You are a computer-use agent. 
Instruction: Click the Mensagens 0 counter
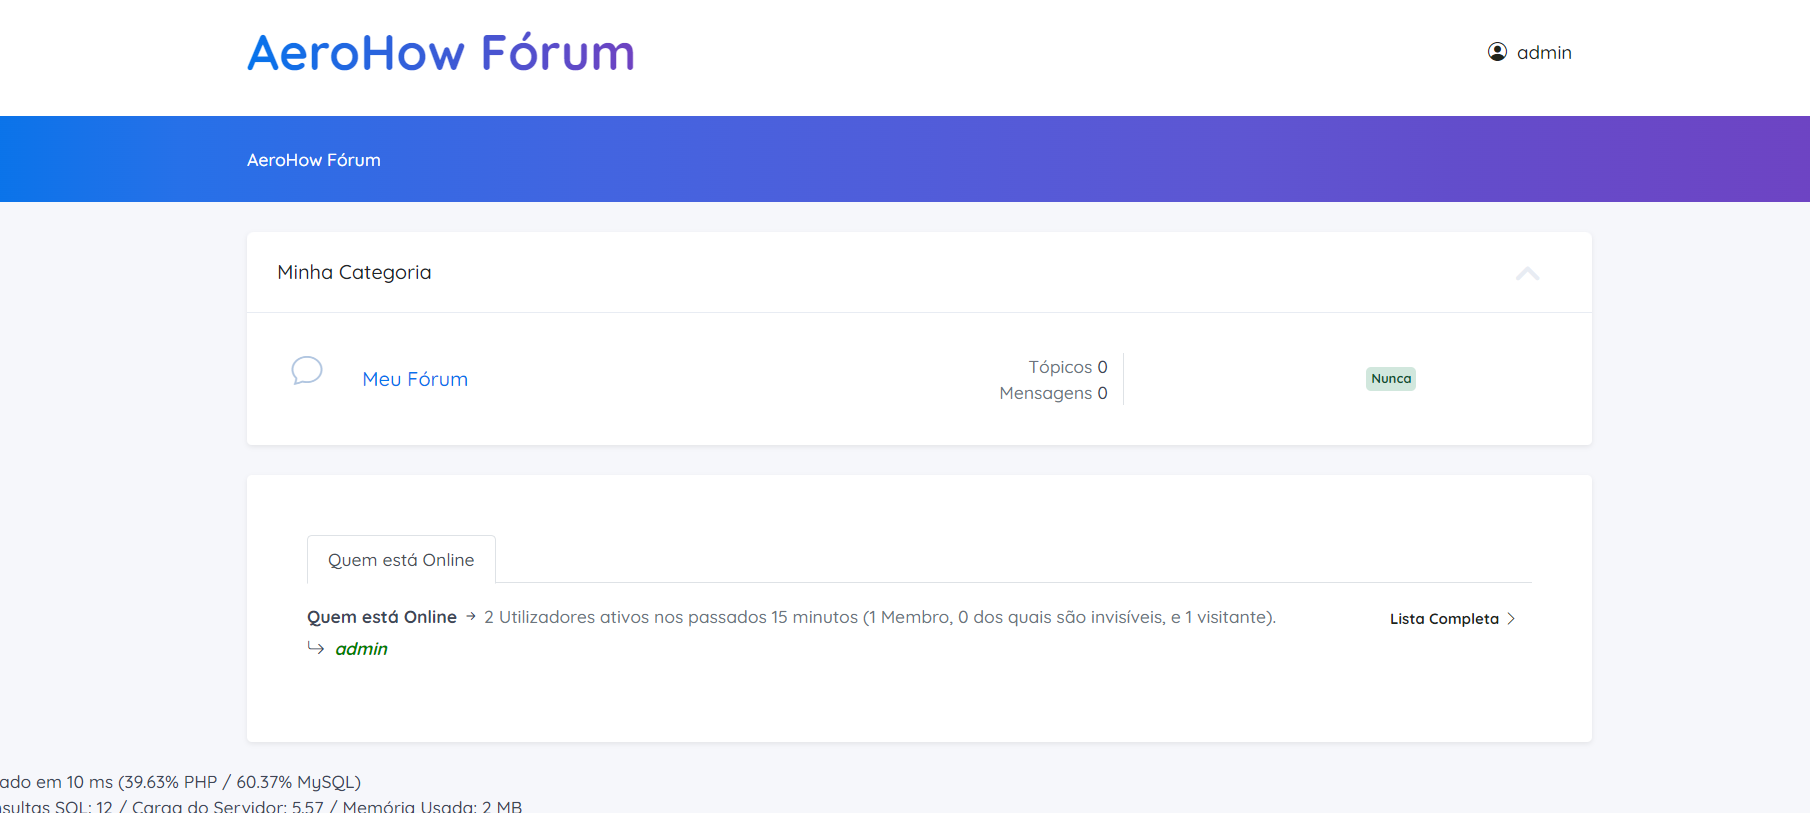[x=1053, y=393]
